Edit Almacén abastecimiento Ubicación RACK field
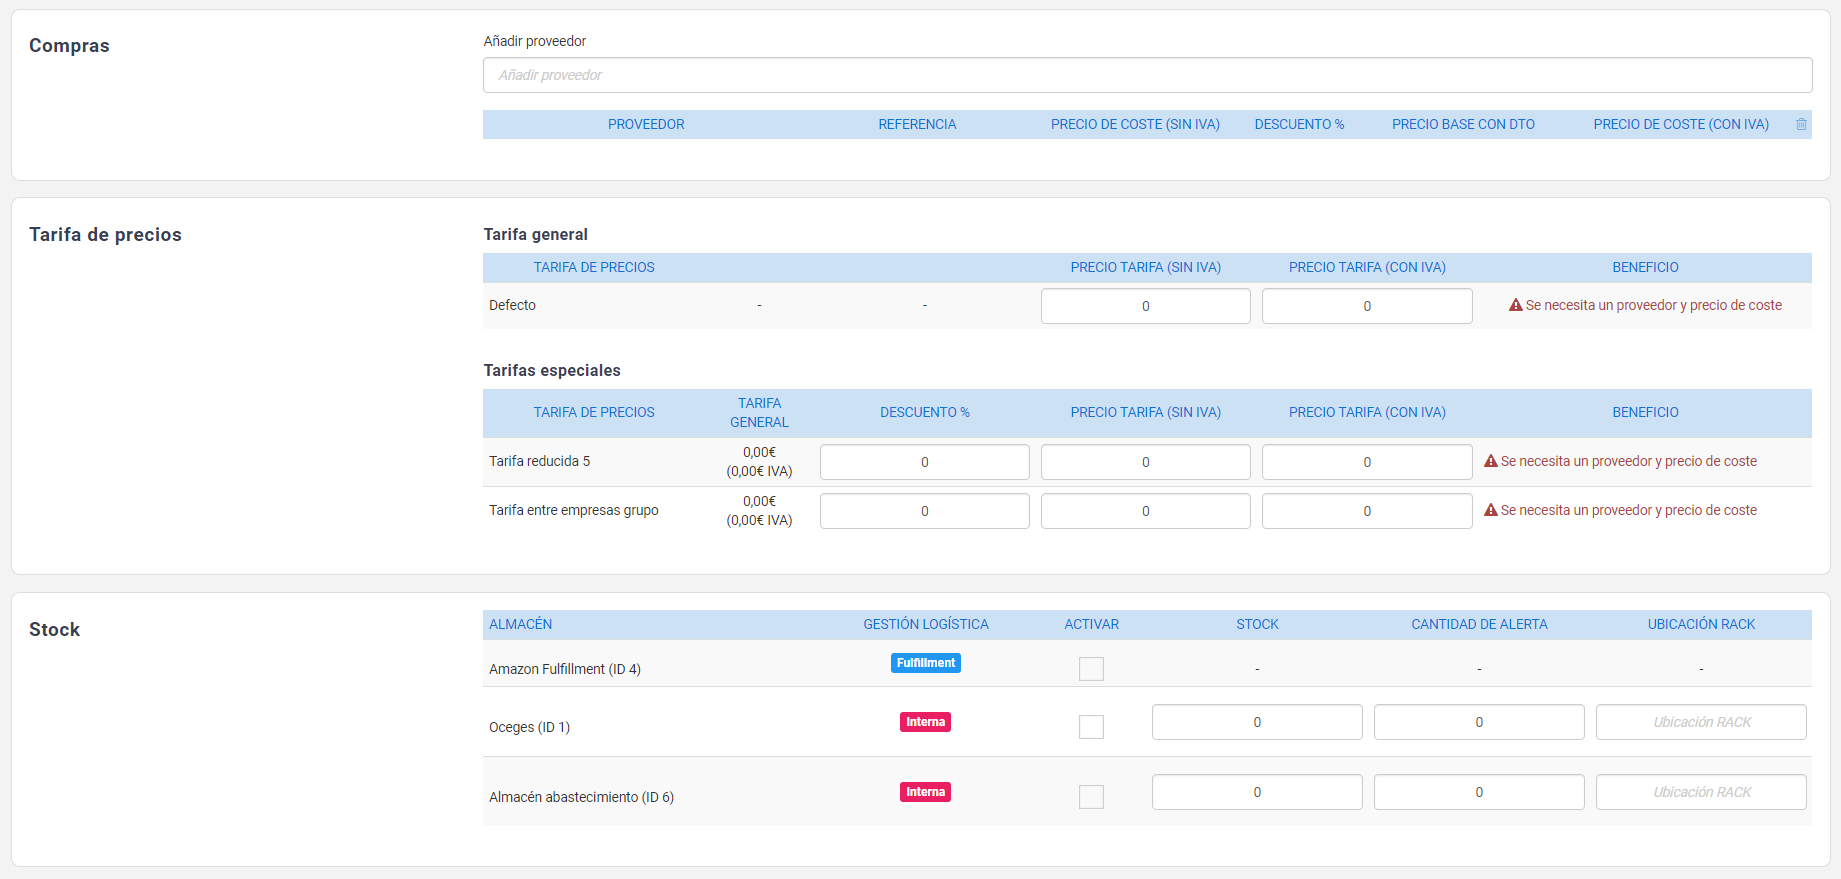Viewport: 1841px width, 879px height. 1701,792
